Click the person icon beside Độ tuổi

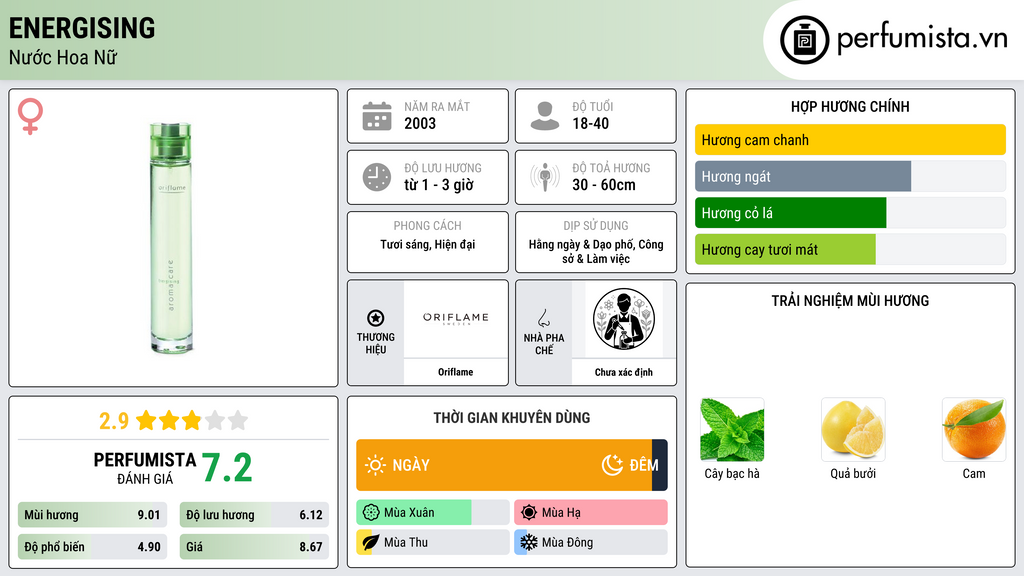(545, 116)
